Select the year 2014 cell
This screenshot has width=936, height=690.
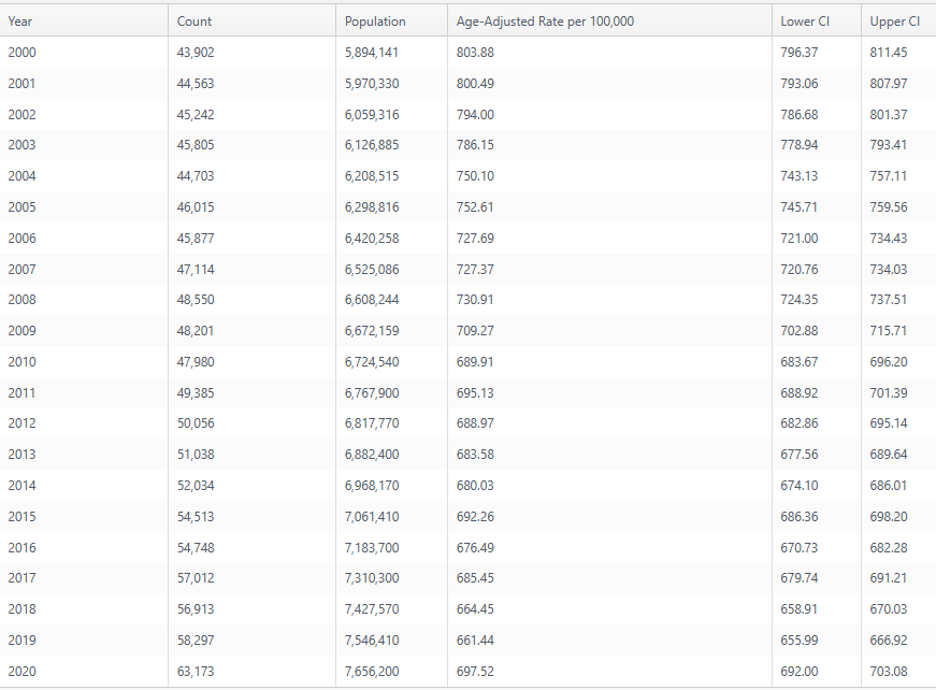pos(22,485)
